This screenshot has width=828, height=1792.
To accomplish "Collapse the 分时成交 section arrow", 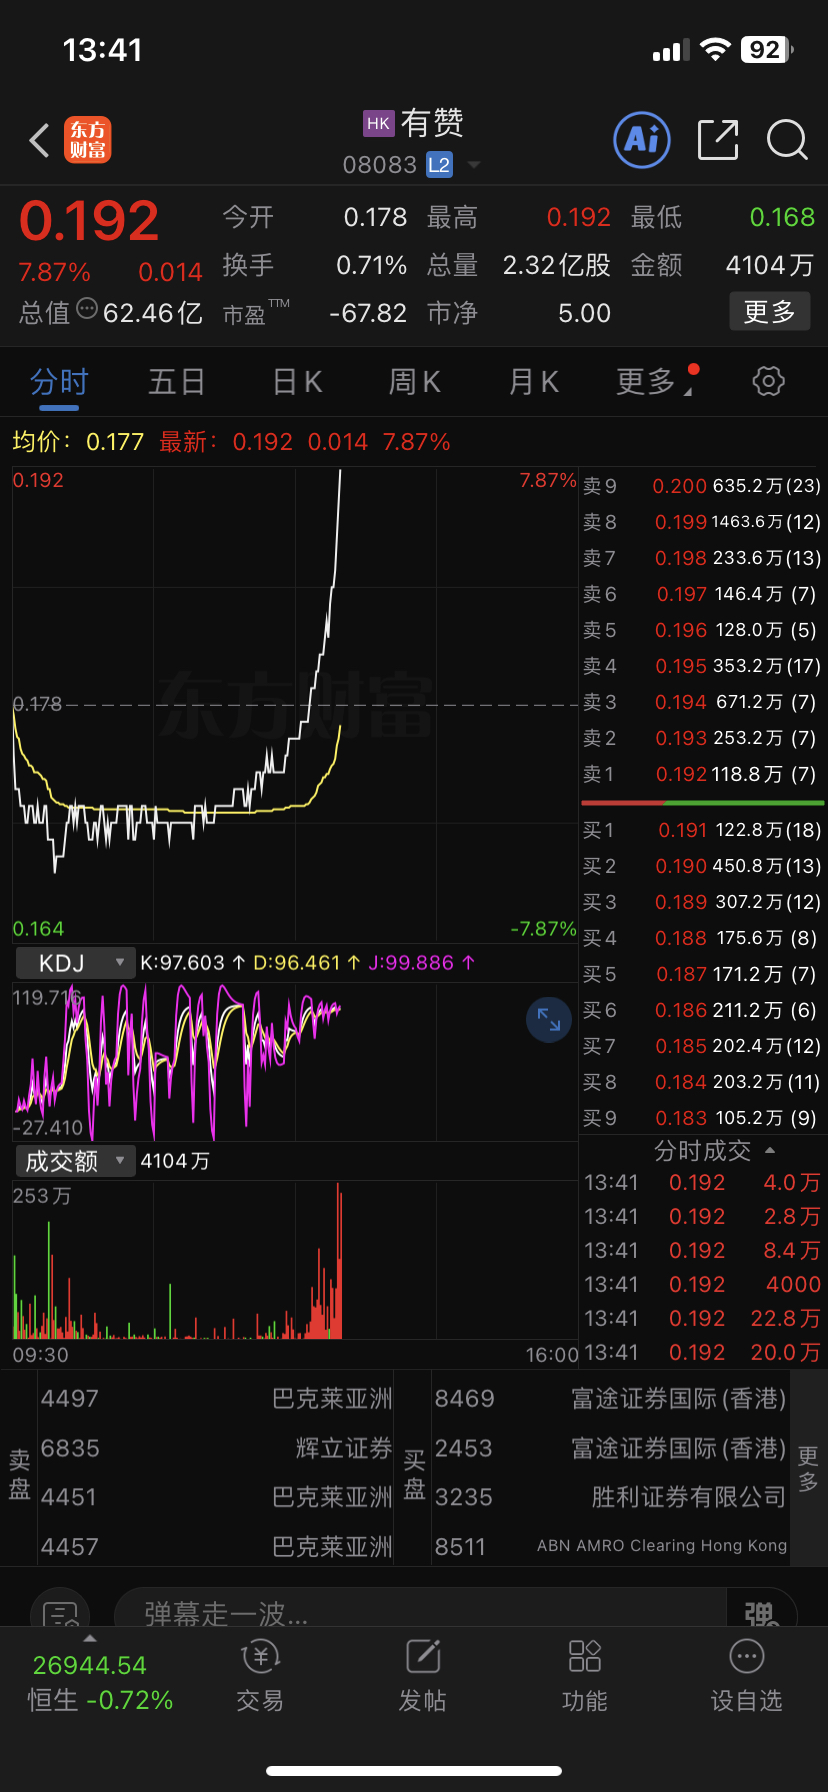I will click(x=770, y=1151).
